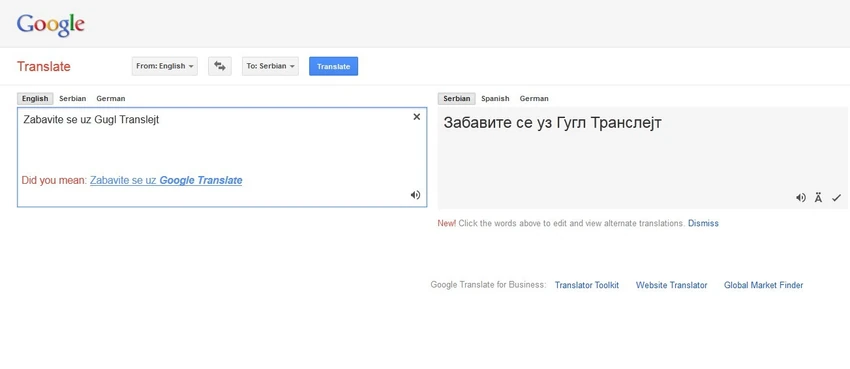This screenshot has width=850, height=369.
Task: Open the Translator Toolkit link
Action: (587, 285)
